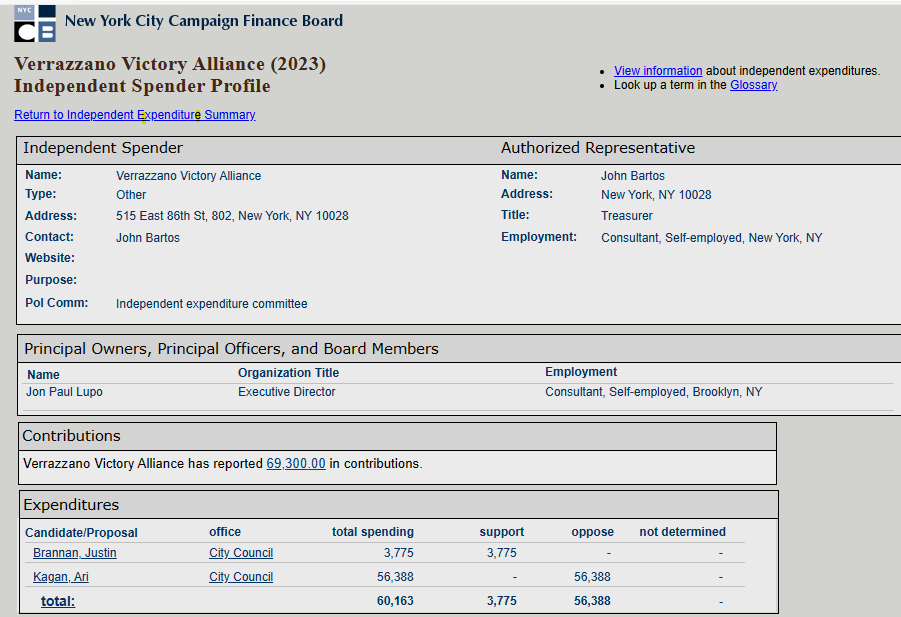Click Principal Owners, Principal Officers header
The image size is (901, 617).
232,349
